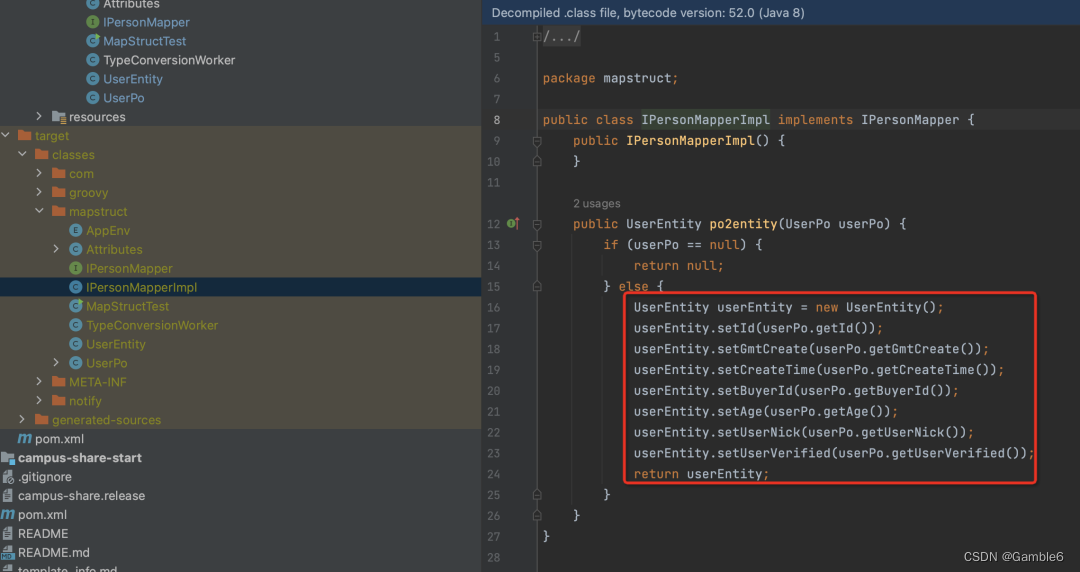This screenshot has height=572, width=1080.
Task: Click 'return userEntity;' on line 24
Action: coord(701,474)
